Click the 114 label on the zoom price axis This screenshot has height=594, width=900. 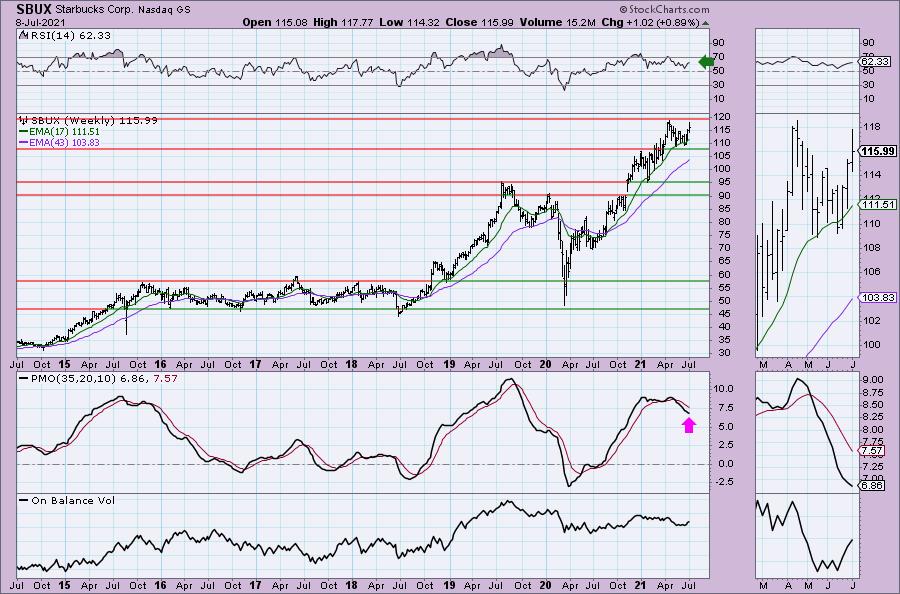(870, 175)
